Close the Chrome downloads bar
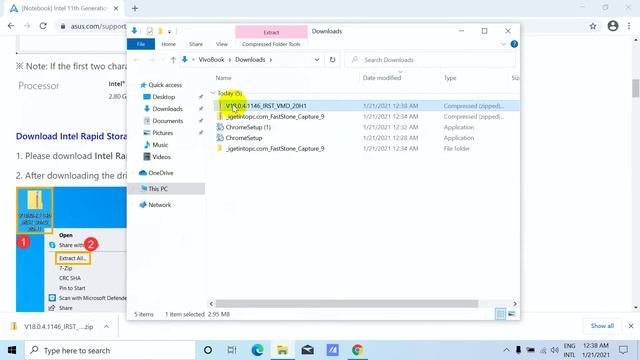Image resolution: width=640 pixels, height=360 pixels. coord(631,326)
